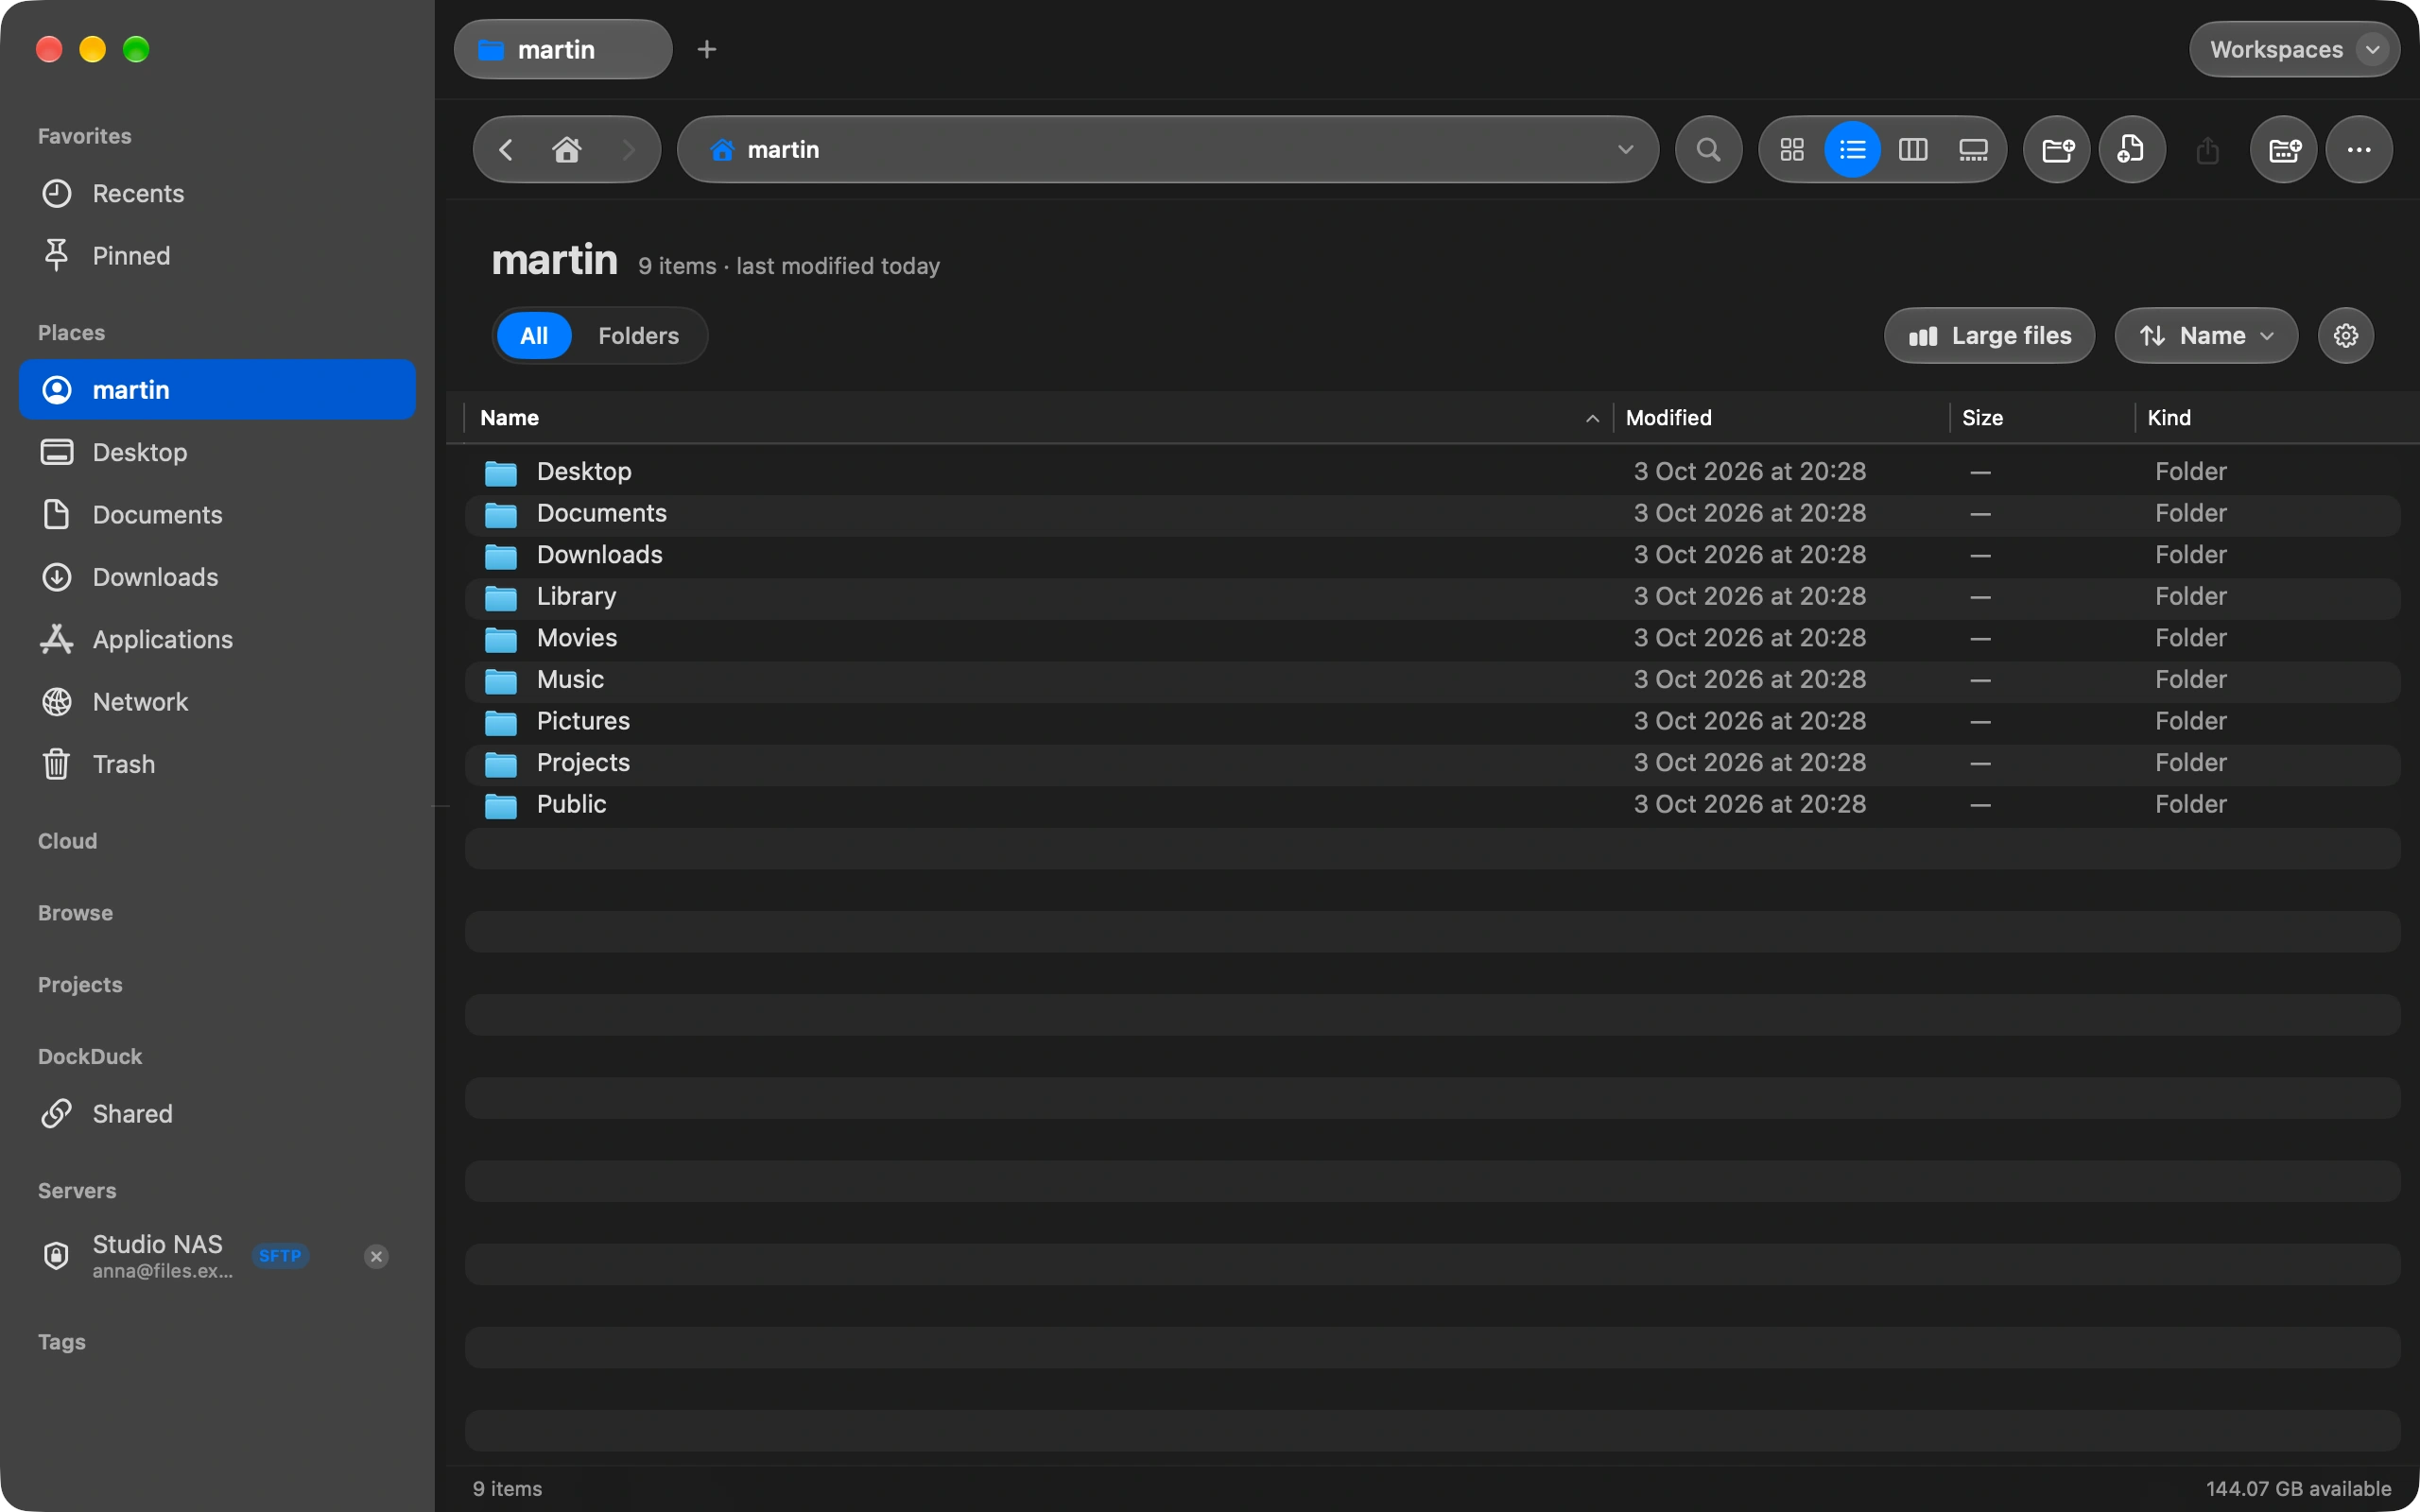Select the All filter
This screenshot has height=1512, width=2420.
tap(534, 336)
